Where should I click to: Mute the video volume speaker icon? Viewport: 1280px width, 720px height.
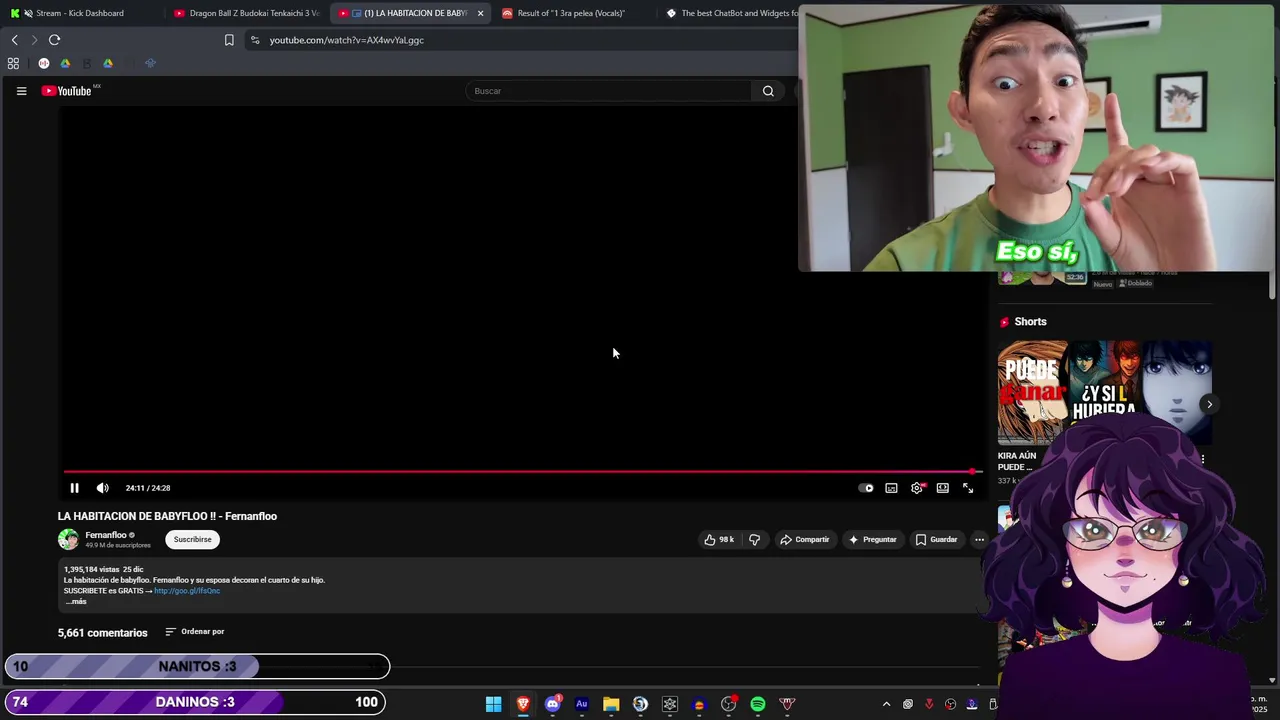tap(102, 488)
